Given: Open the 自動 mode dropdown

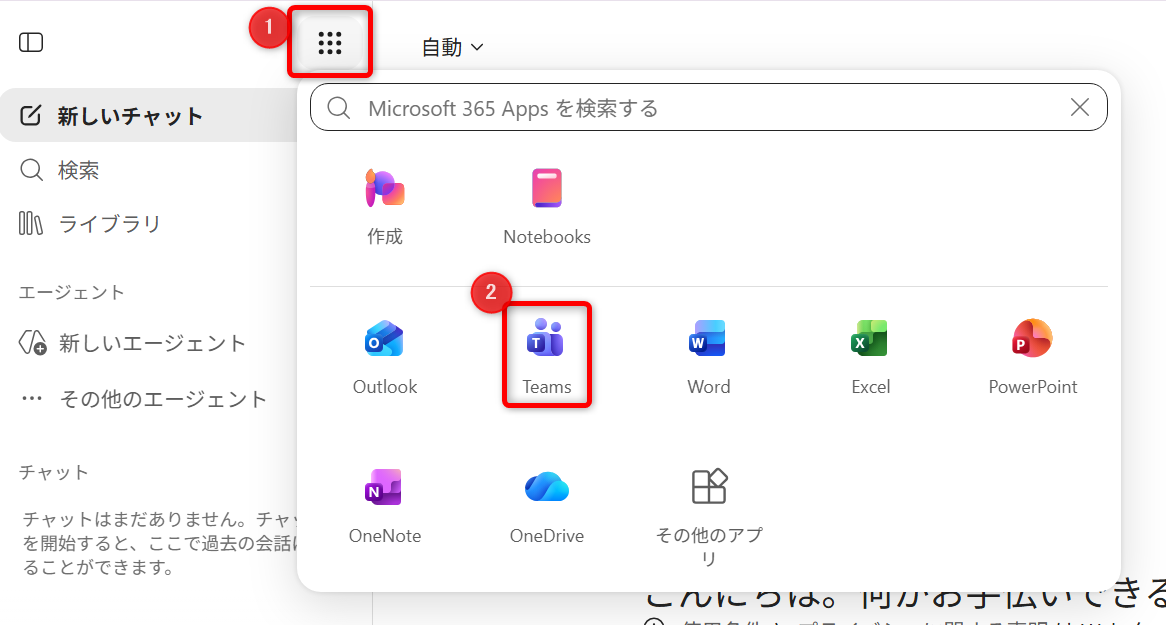Looking at the screenshot, I should (x=452, y=48).
